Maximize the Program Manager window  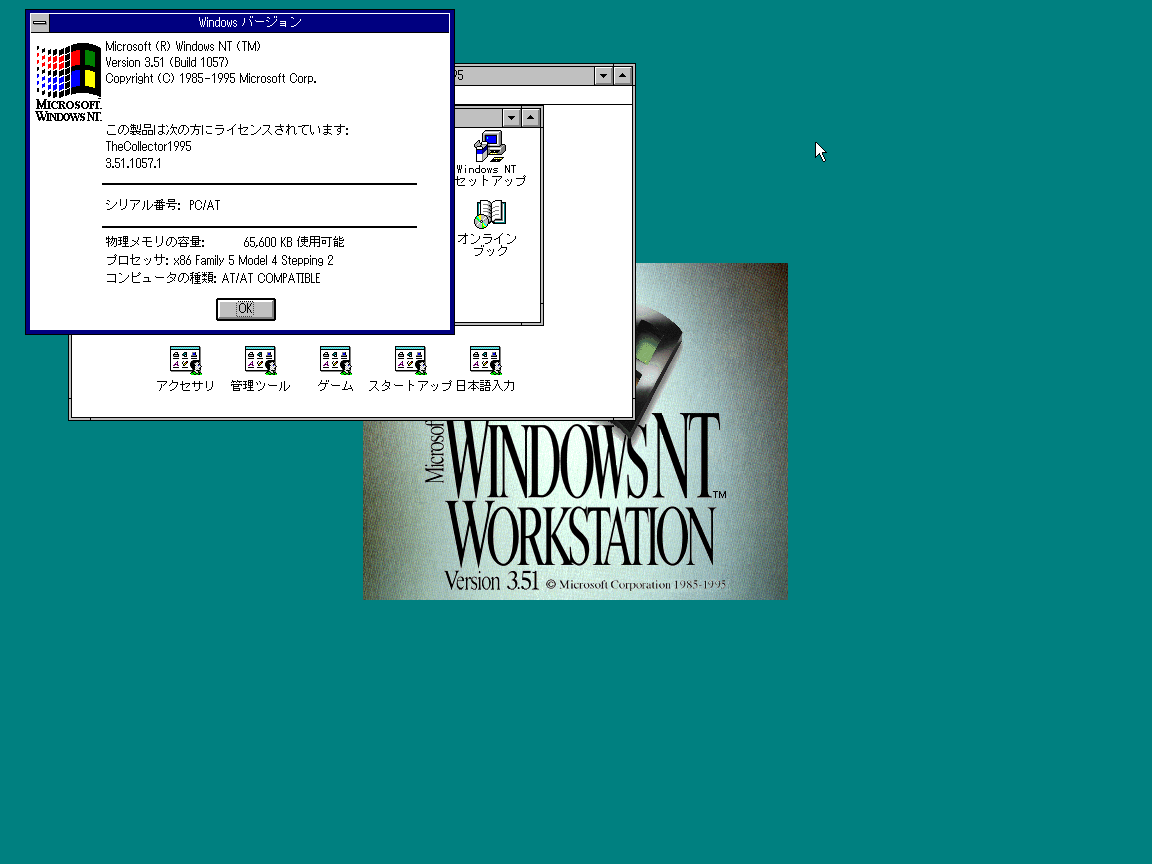click(622, 75)
